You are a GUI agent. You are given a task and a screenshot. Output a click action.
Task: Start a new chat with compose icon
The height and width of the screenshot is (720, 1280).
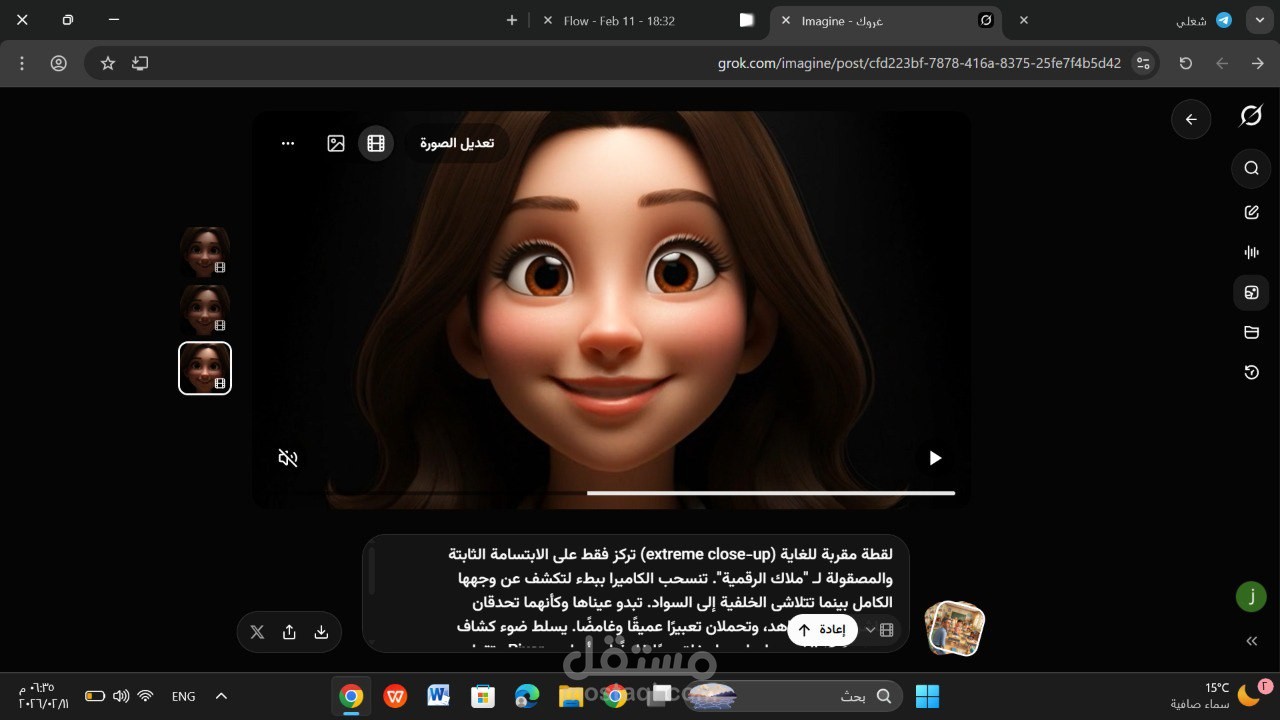(x=1251, y=212)
